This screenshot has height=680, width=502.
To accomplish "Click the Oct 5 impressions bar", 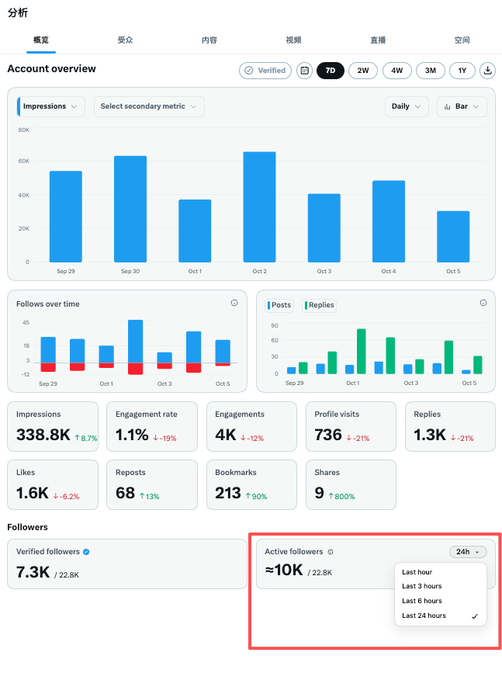I will (453, 237).
